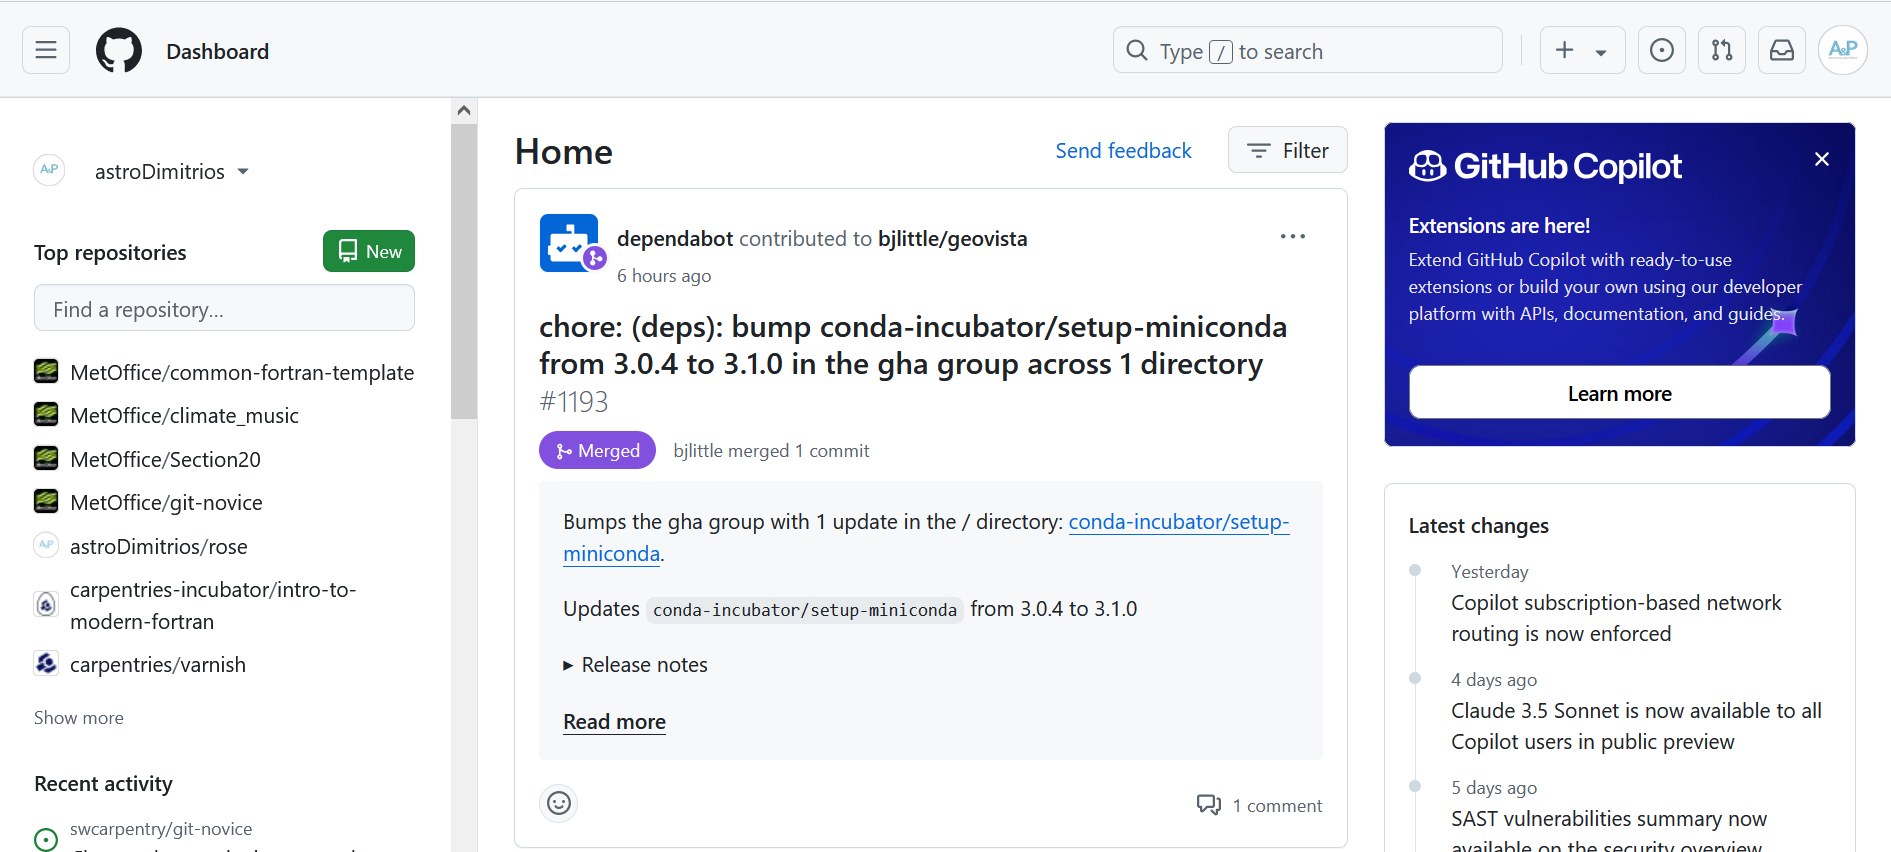Open MetOffice/climate_music repository
The image size is (1891, 852).
pos(184,415)
